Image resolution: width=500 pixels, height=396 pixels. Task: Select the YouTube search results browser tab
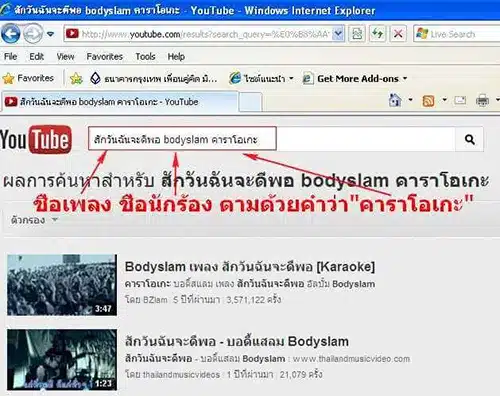click(x=120, y=102)
